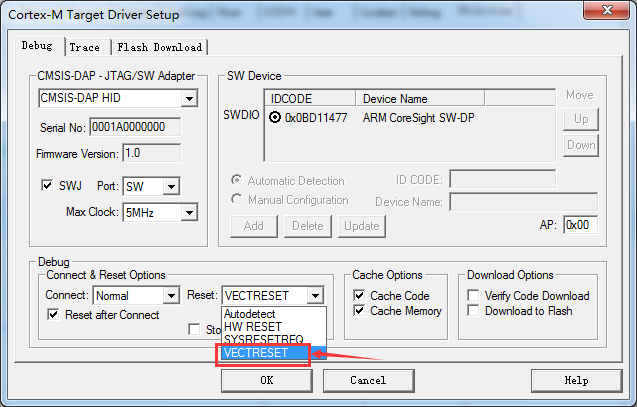Choose VECTRESET in the Reset list

pyautogui.click(x=274, y=353)
